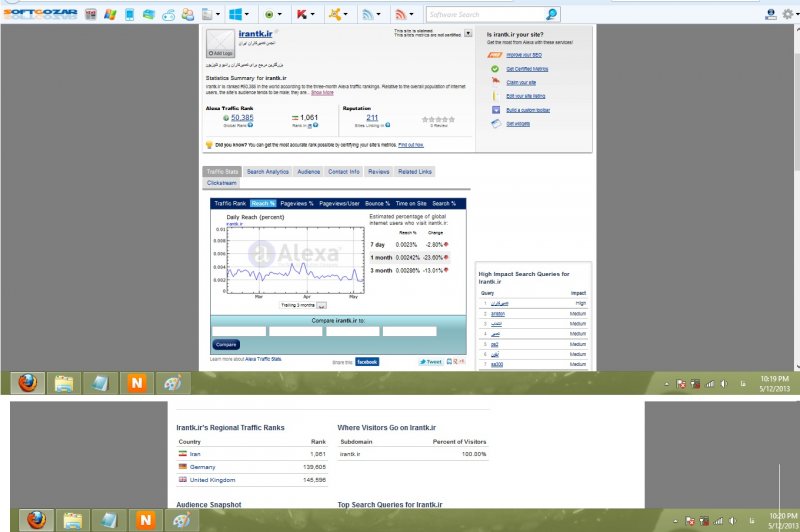Open the 211 sites linking in link
Screen dimensions: 800x532
pos(372,117)
